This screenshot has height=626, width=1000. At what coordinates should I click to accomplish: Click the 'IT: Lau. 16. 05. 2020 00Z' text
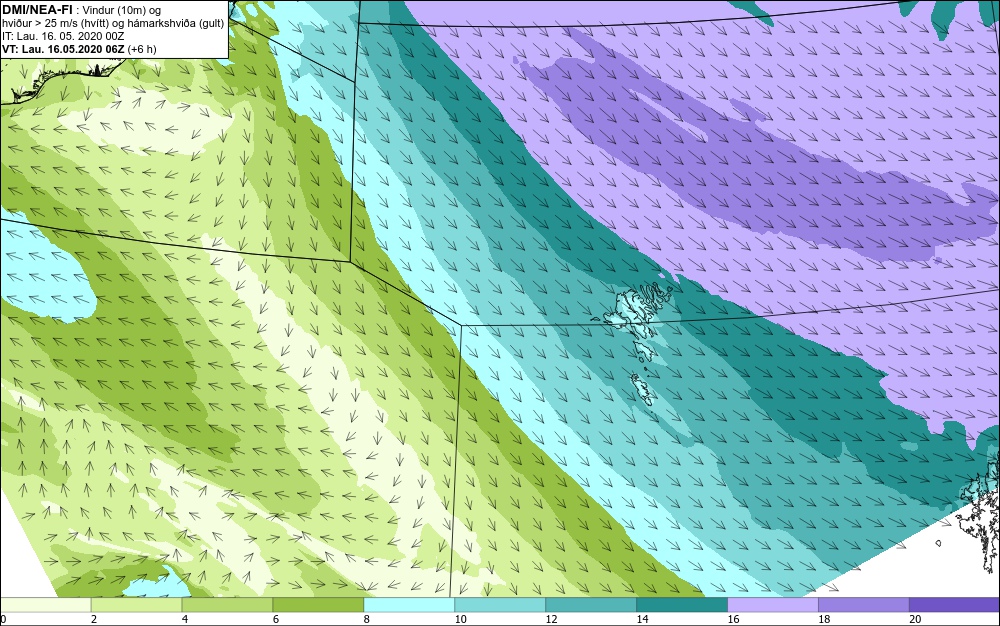click(x=61, y=36)
